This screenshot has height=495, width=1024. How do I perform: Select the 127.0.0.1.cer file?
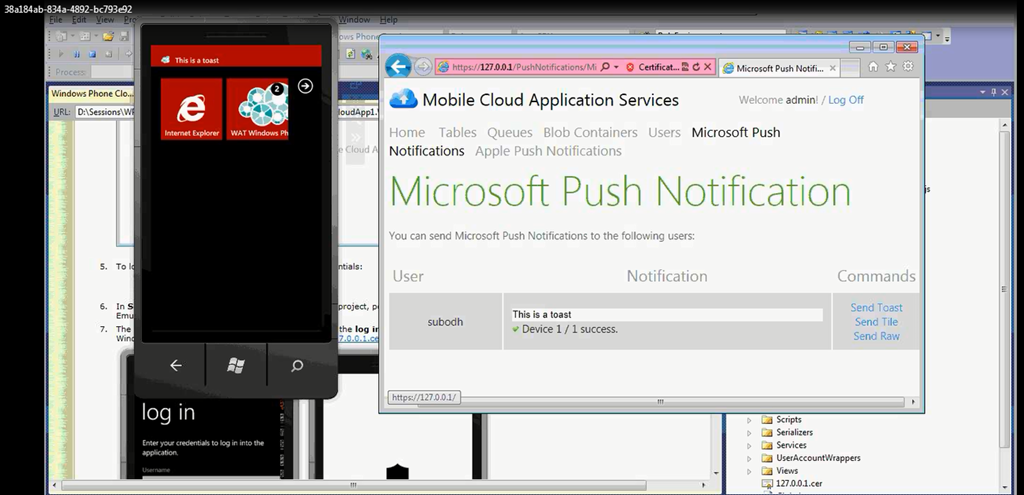point(792,484)
